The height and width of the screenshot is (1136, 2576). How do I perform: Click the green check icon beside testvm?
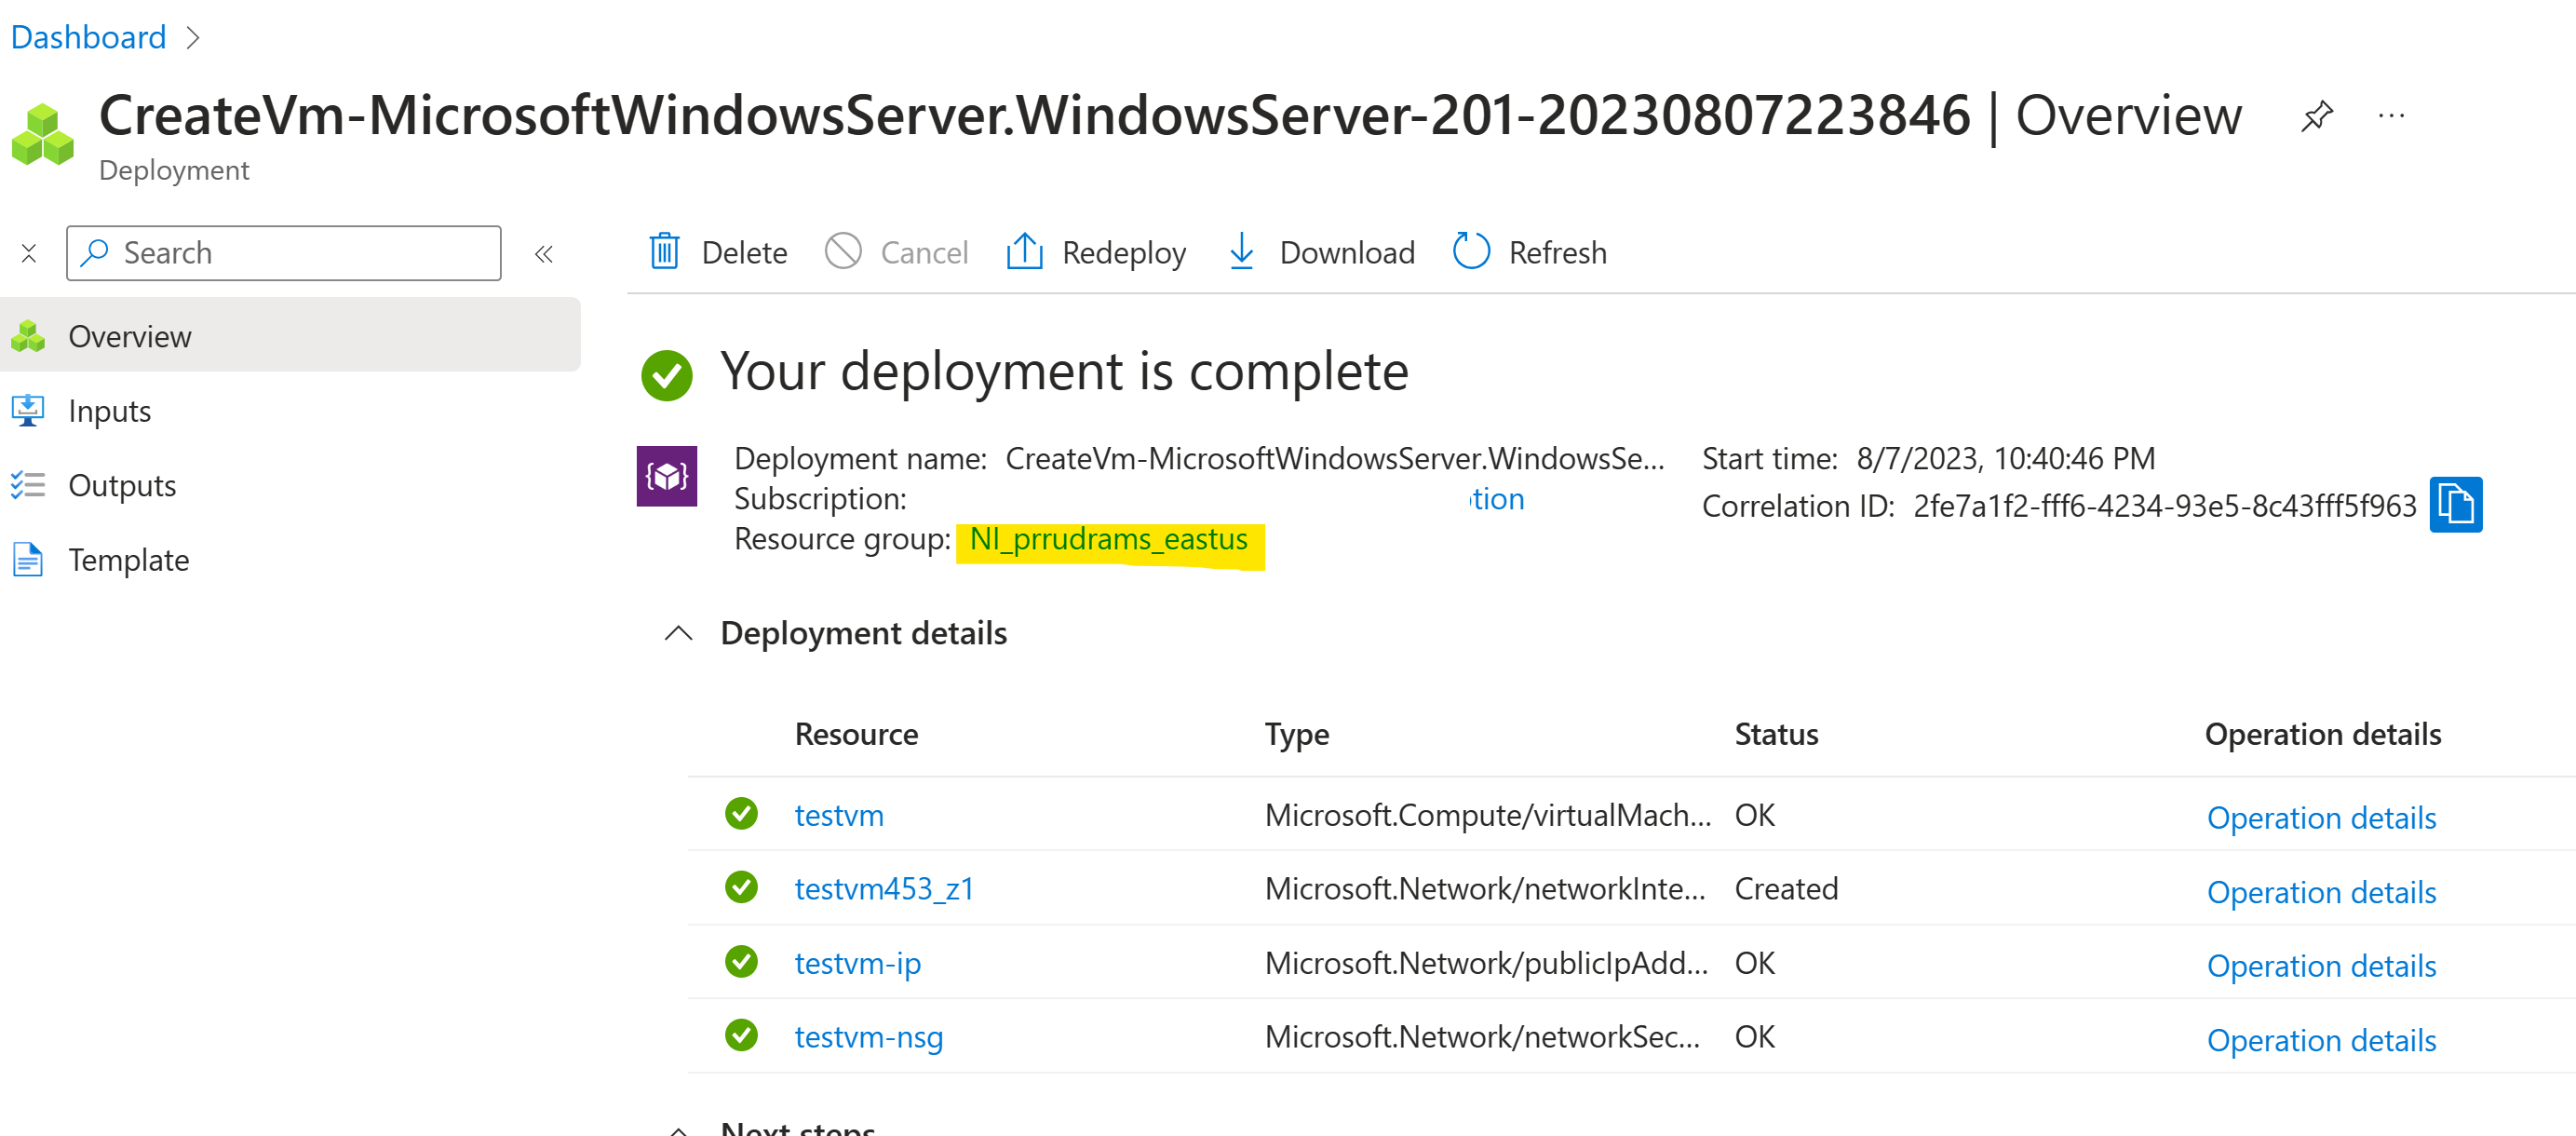tap(741, 813)
